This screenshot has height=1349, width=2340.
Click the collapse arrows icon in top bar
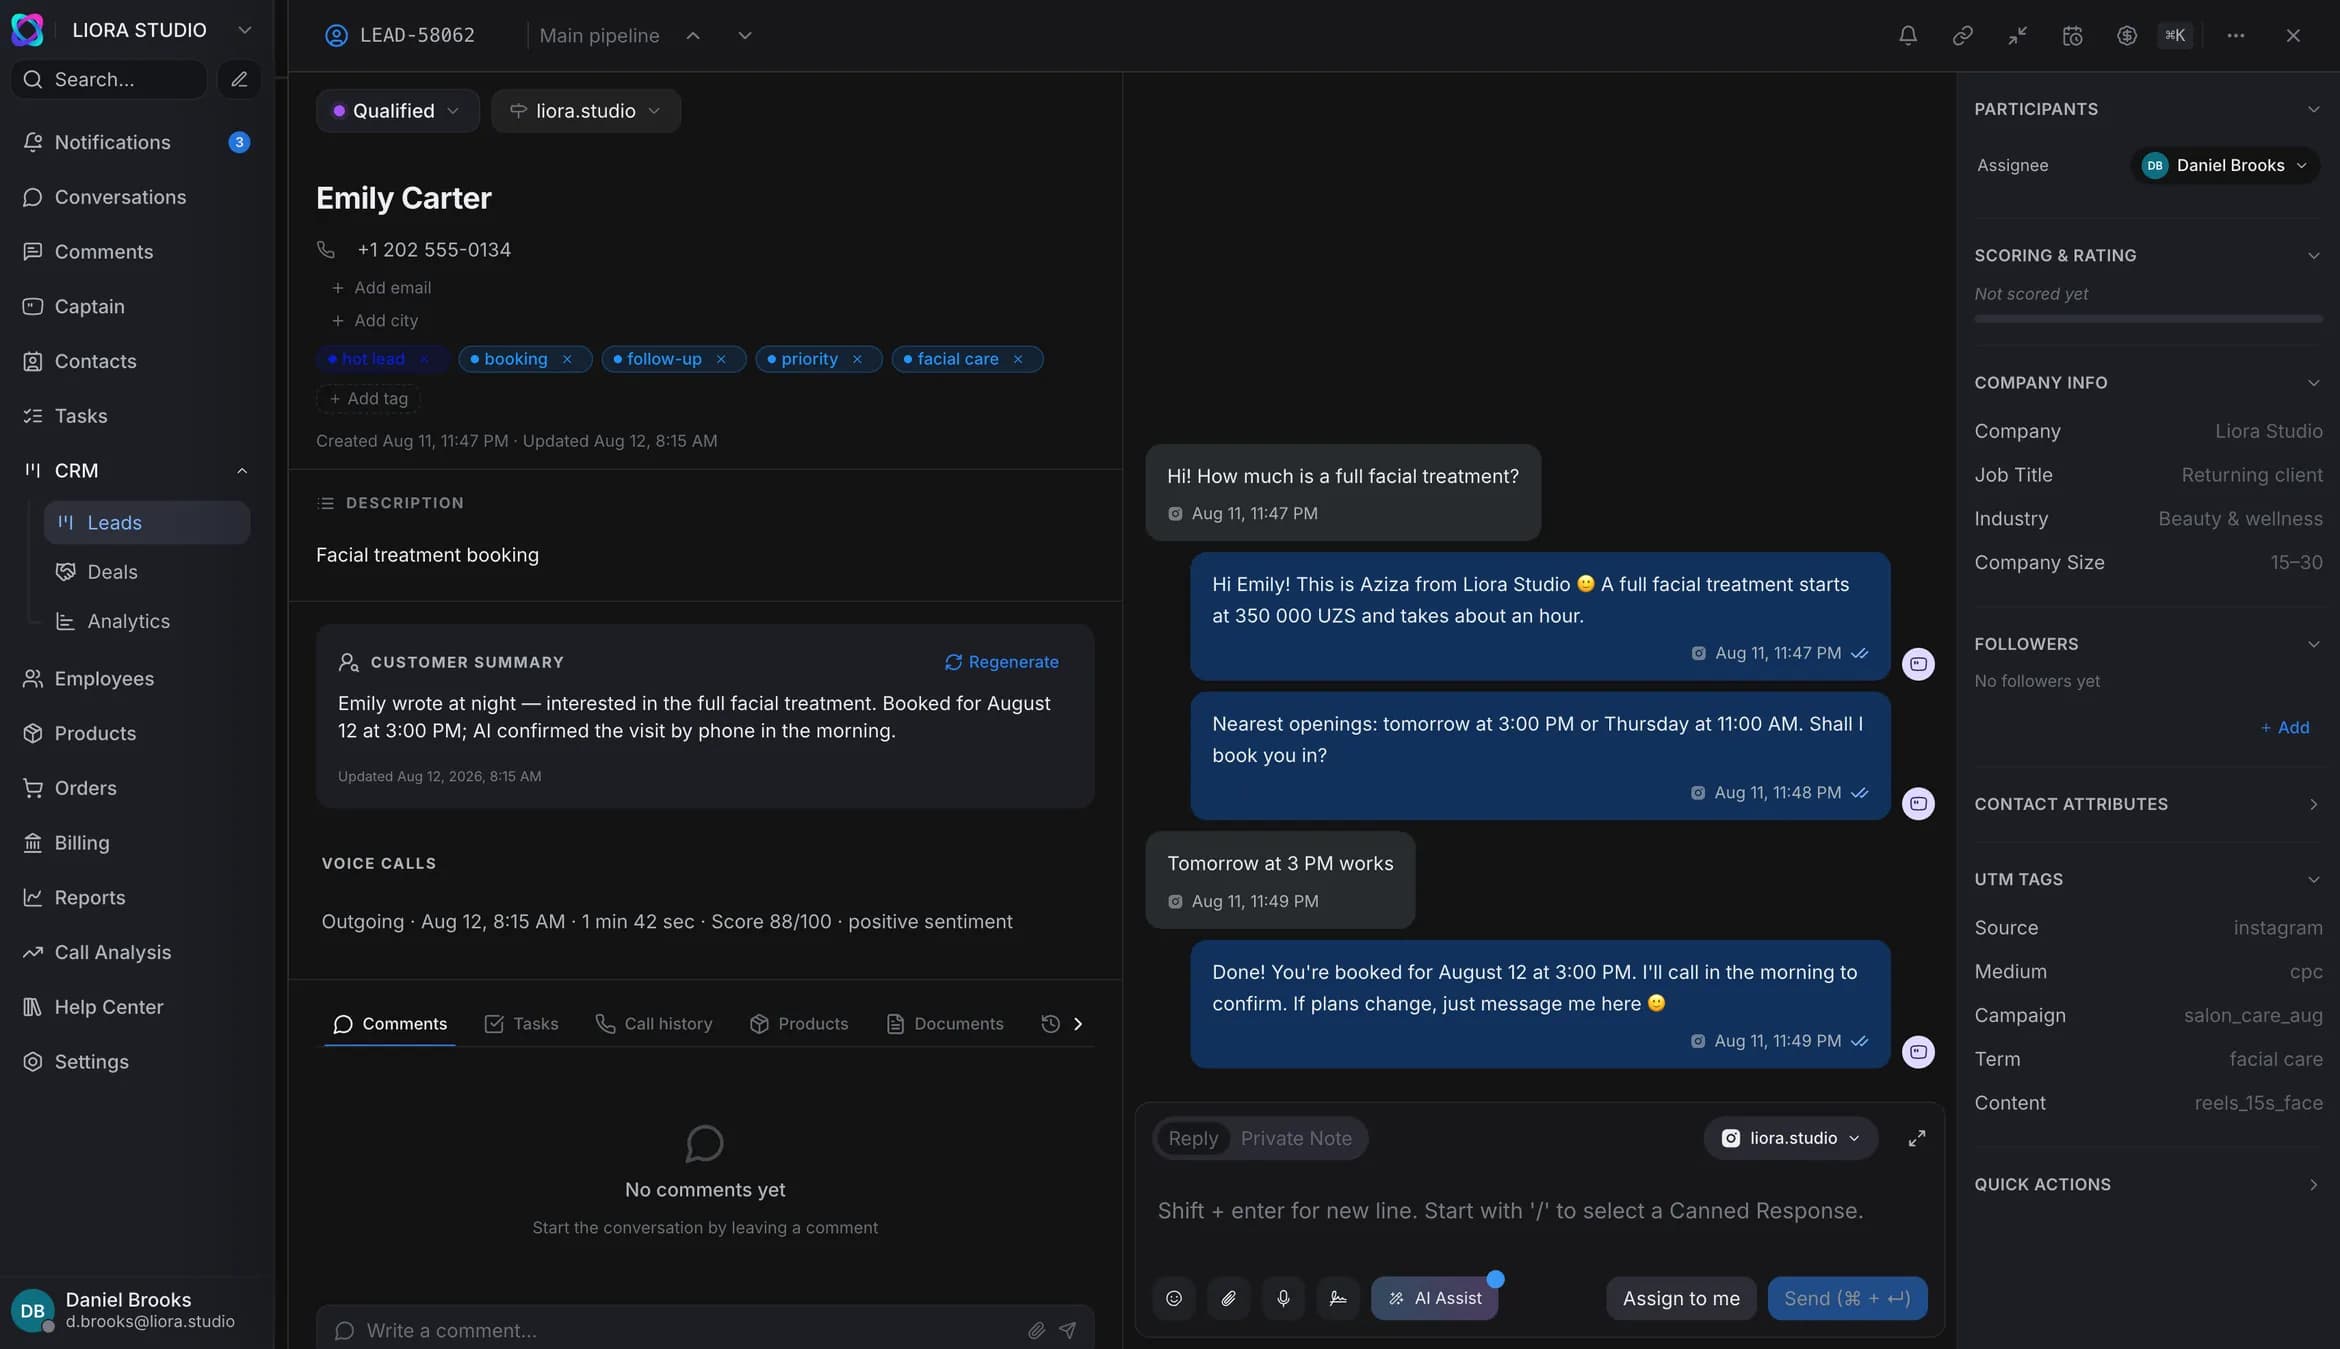click(x=2017, y=35)
